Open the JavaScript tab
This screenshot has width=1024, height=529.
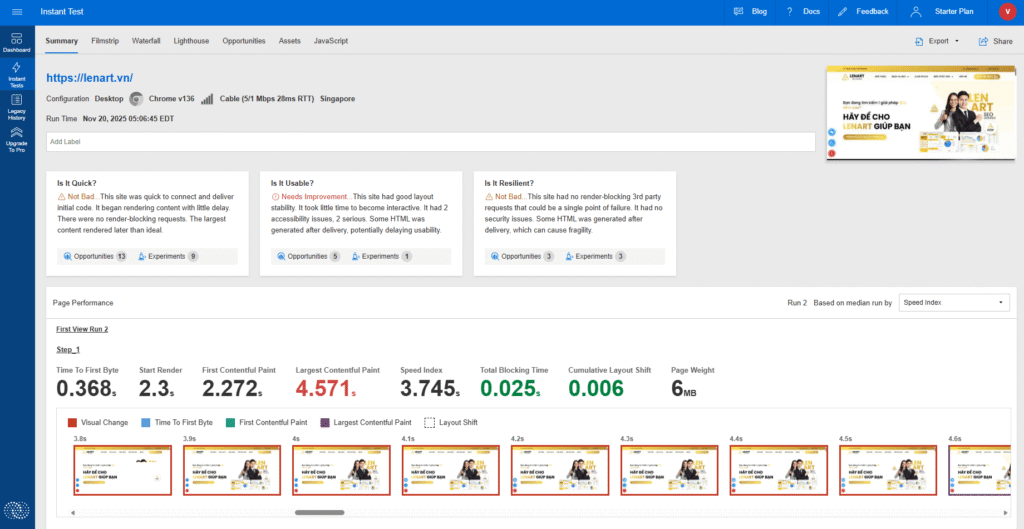[330, 40]
